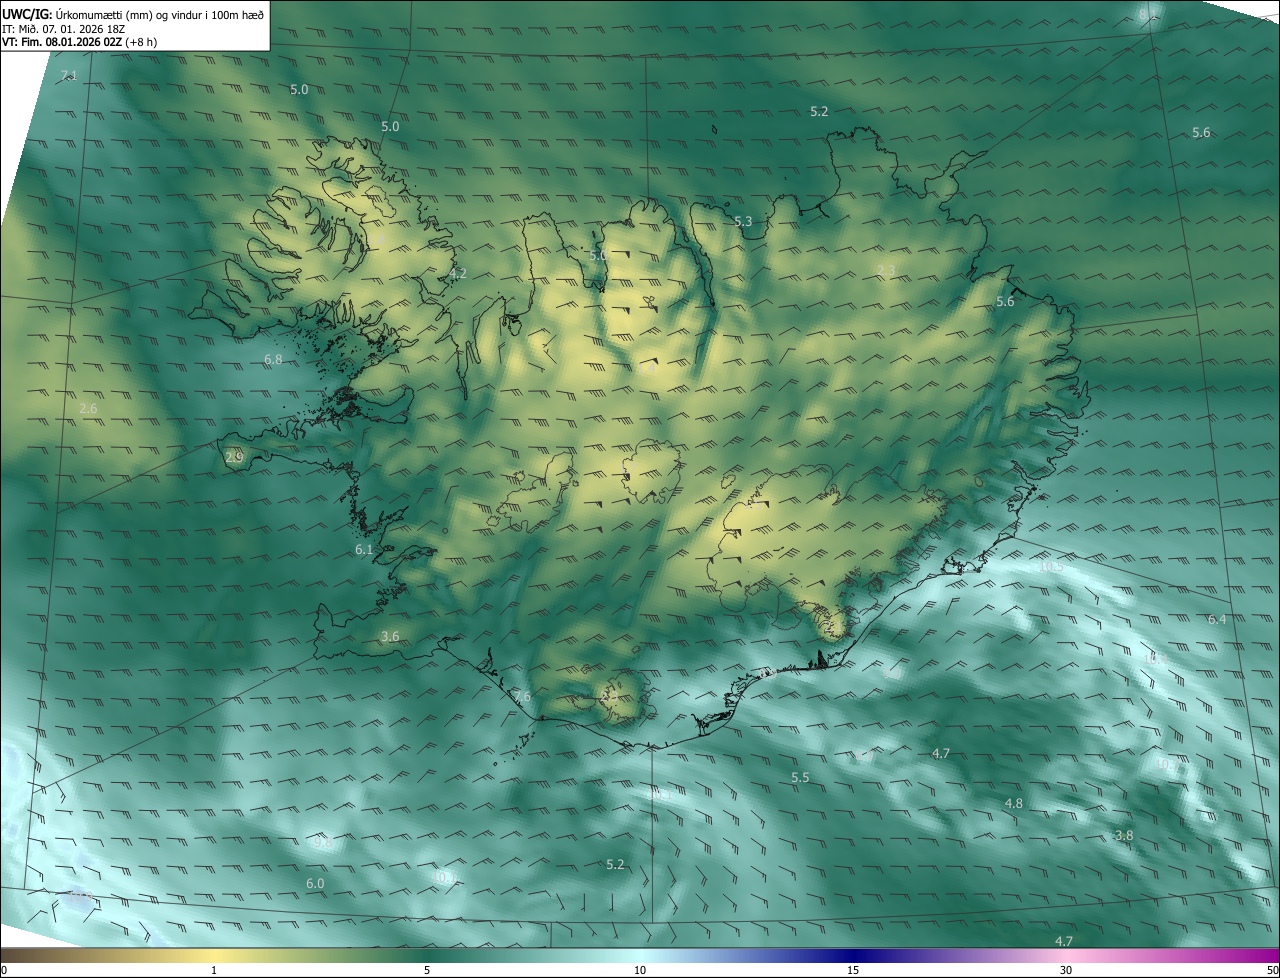Select the map value "5.3"
Screen dimensions: 1280x978
743,222
